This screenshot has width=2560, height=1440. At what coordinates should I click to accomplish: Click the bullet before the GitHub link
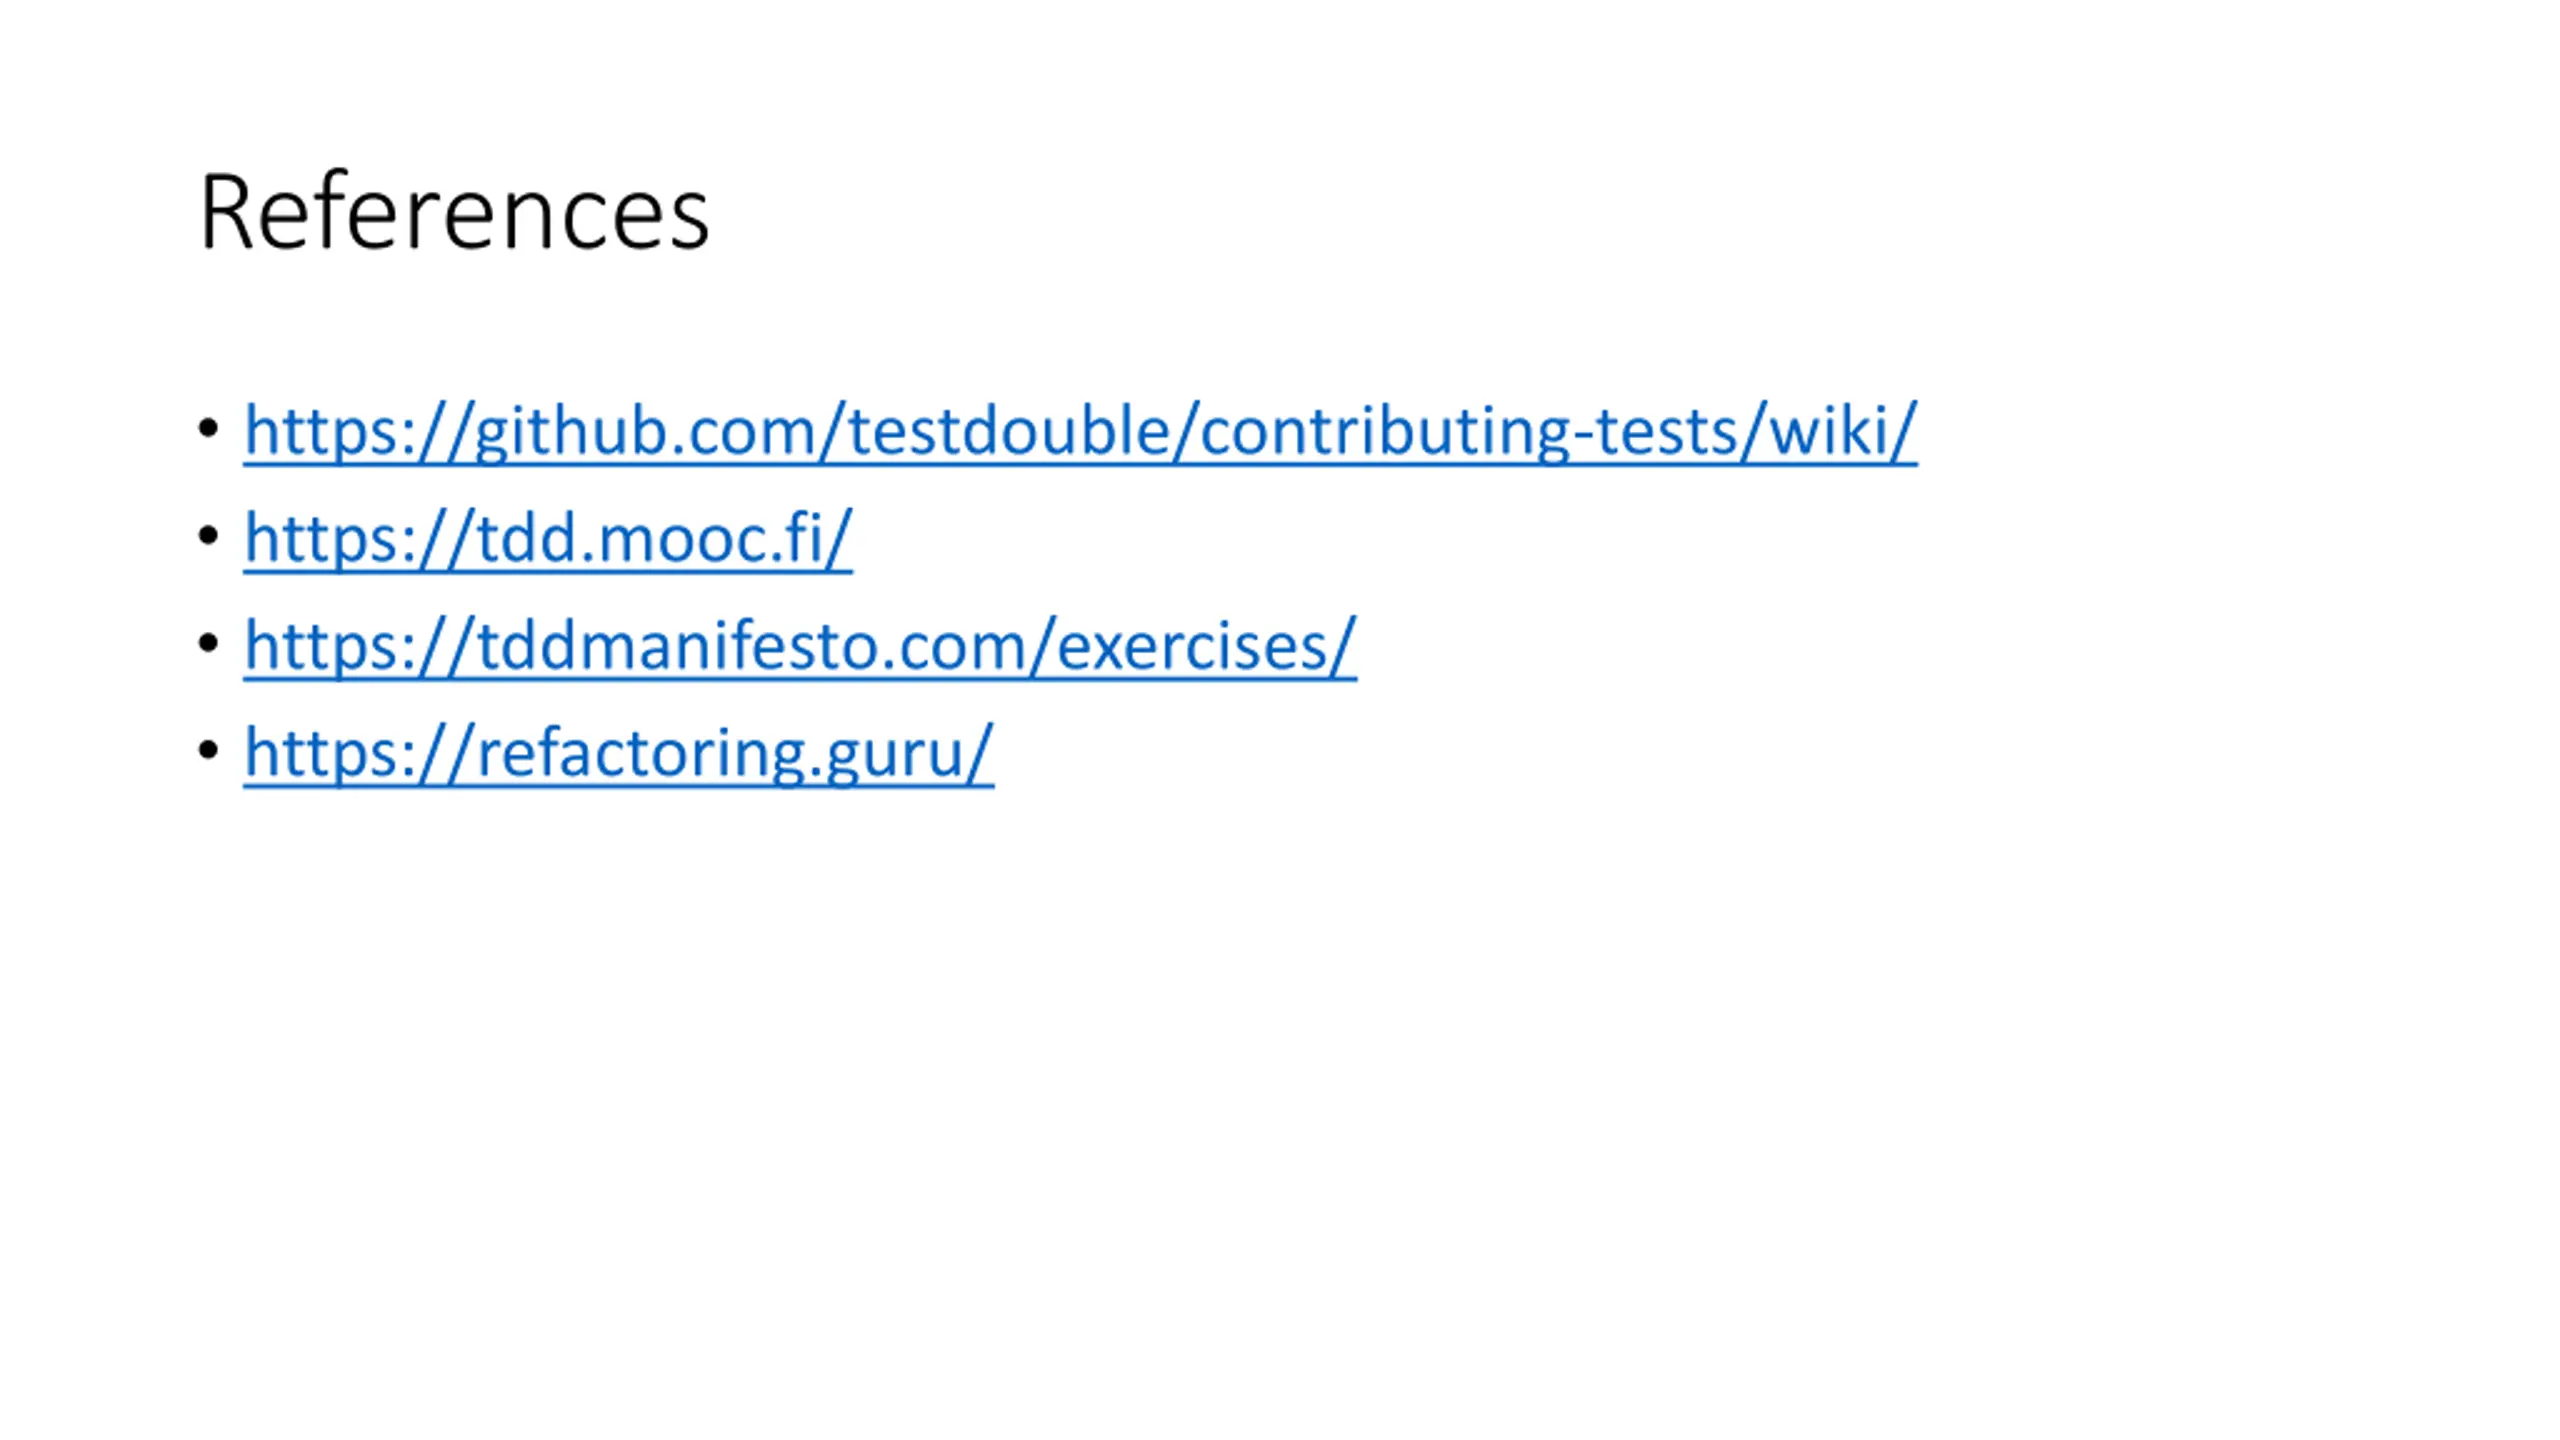208,429
